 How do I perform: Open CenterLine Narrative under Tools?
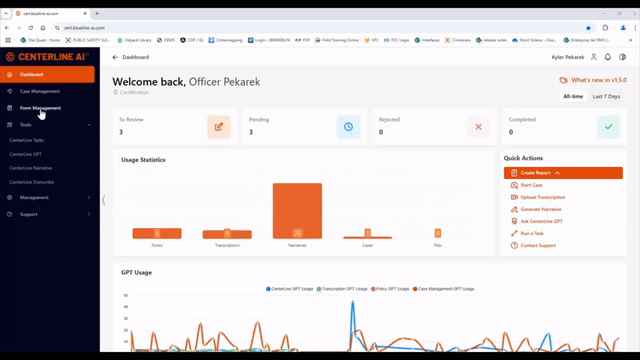coord(31,168)
